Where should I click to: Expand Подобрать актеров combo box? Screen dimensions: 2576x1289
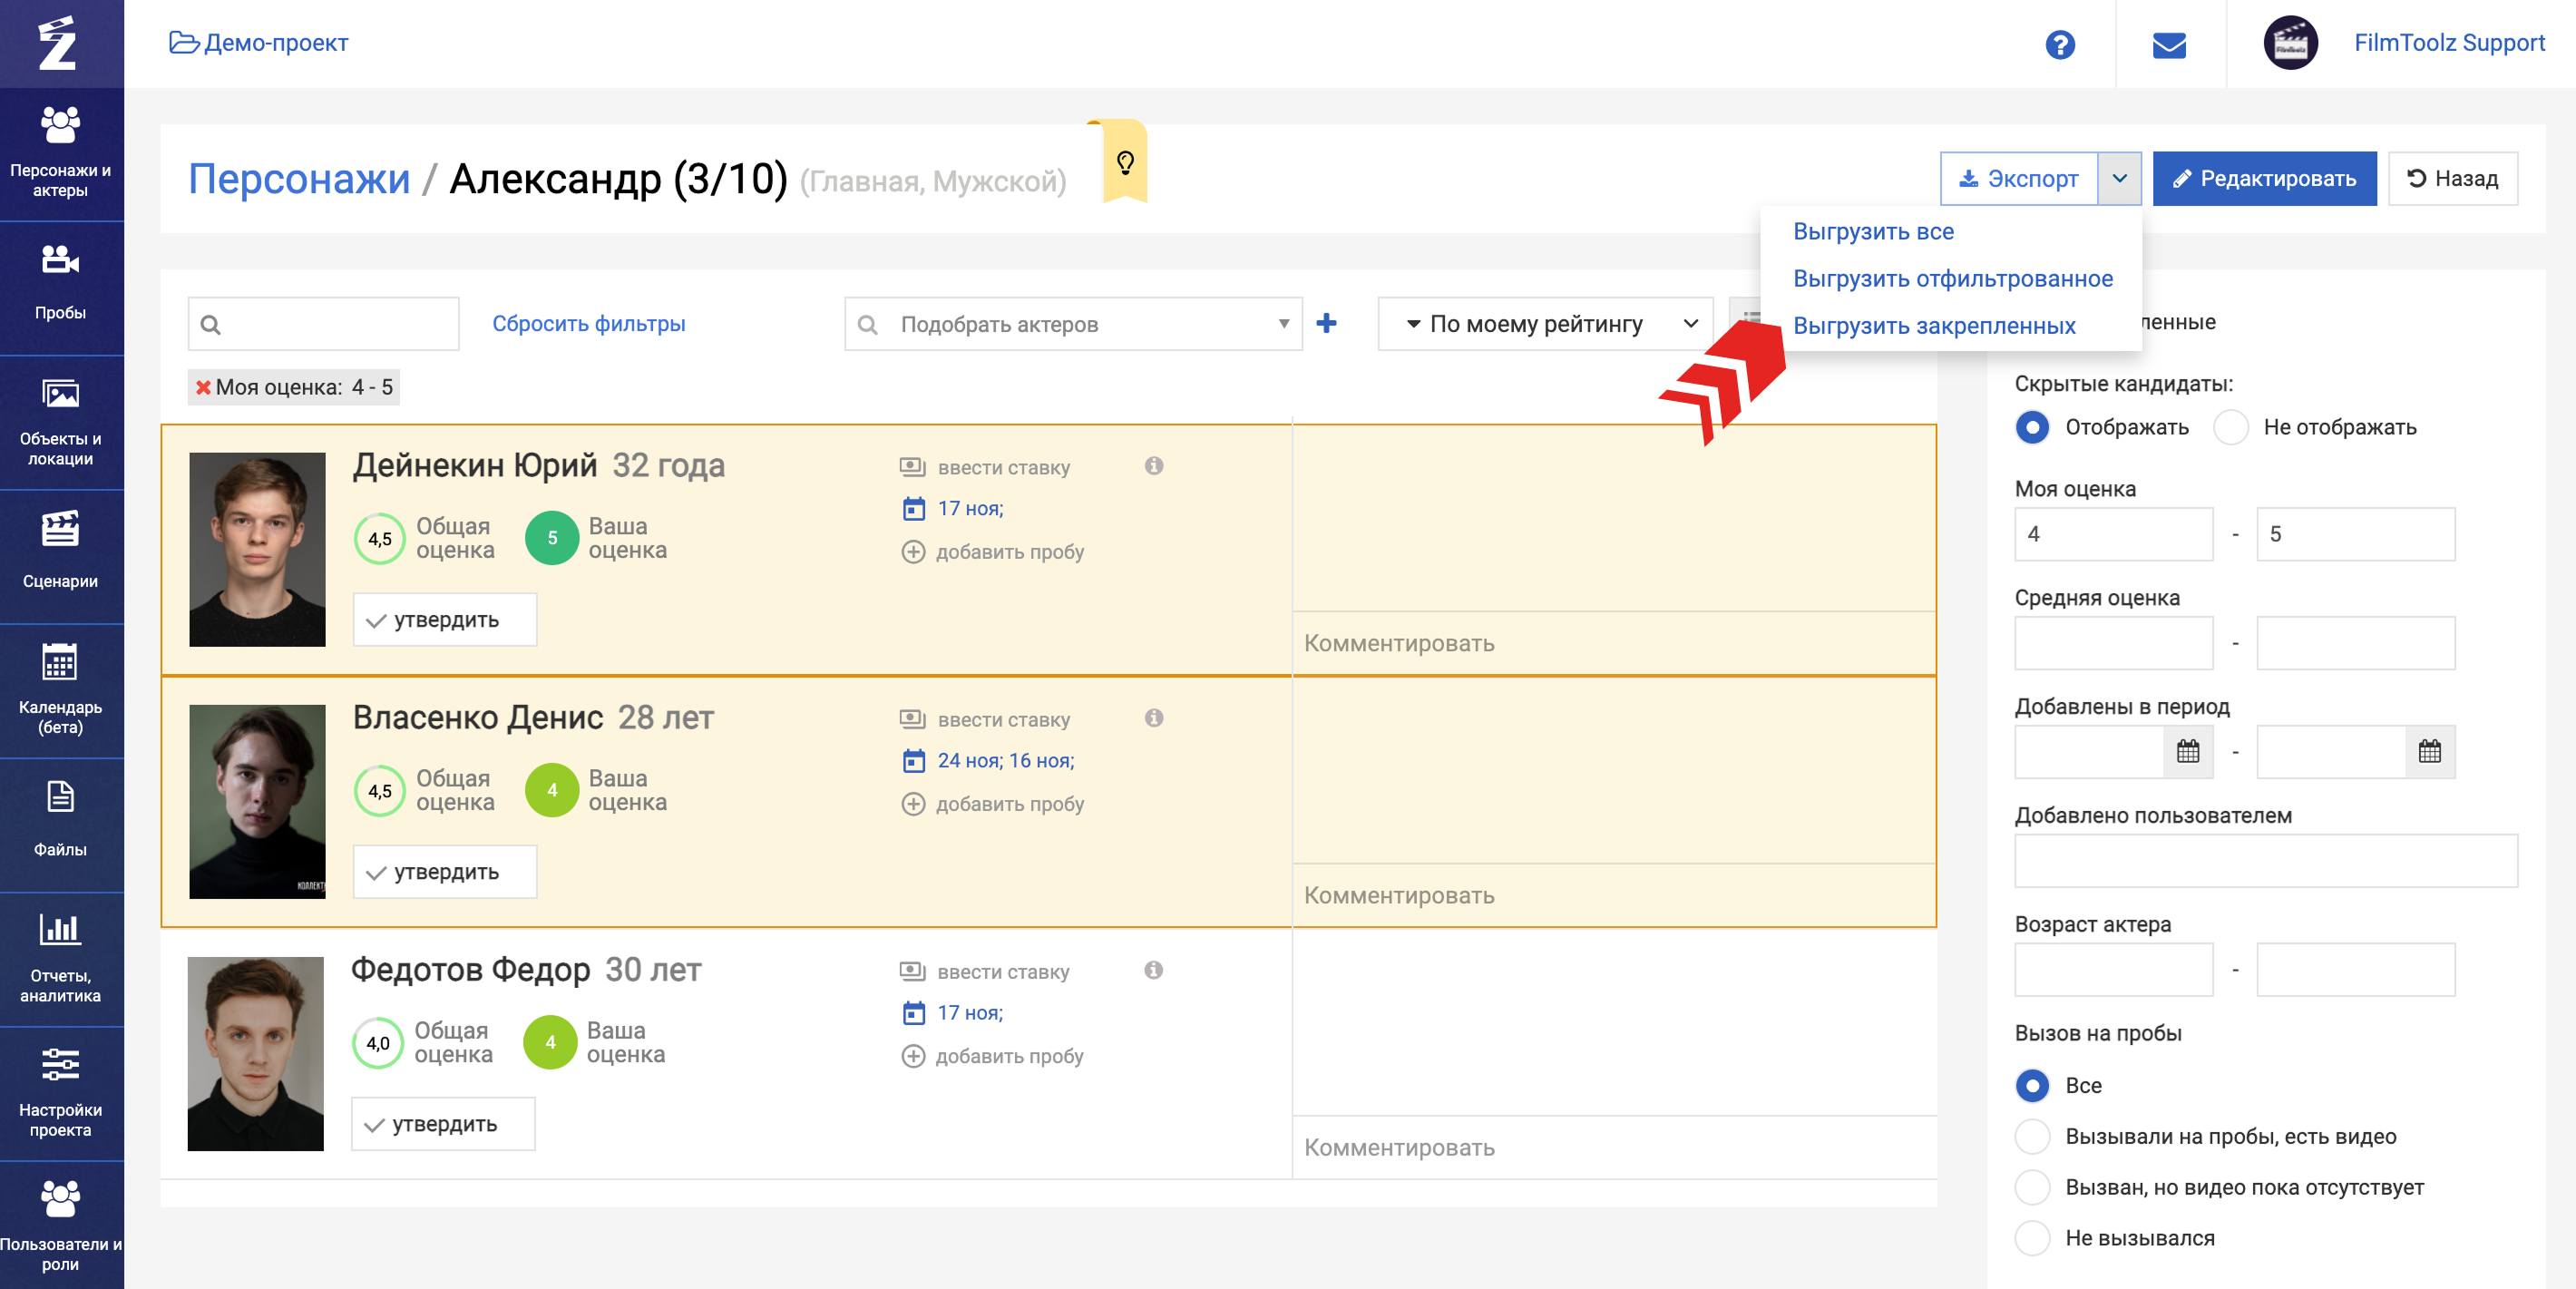click(1073, 324)
